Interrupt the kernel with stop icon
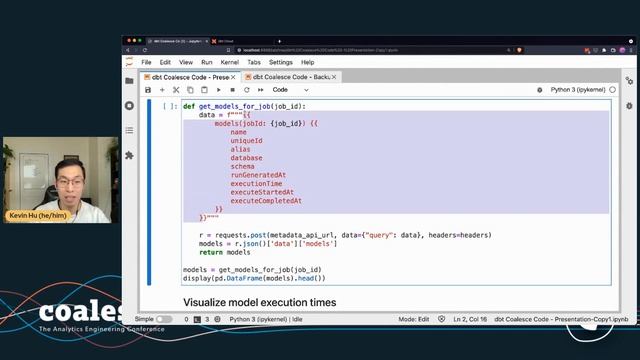 coord(232,90)
